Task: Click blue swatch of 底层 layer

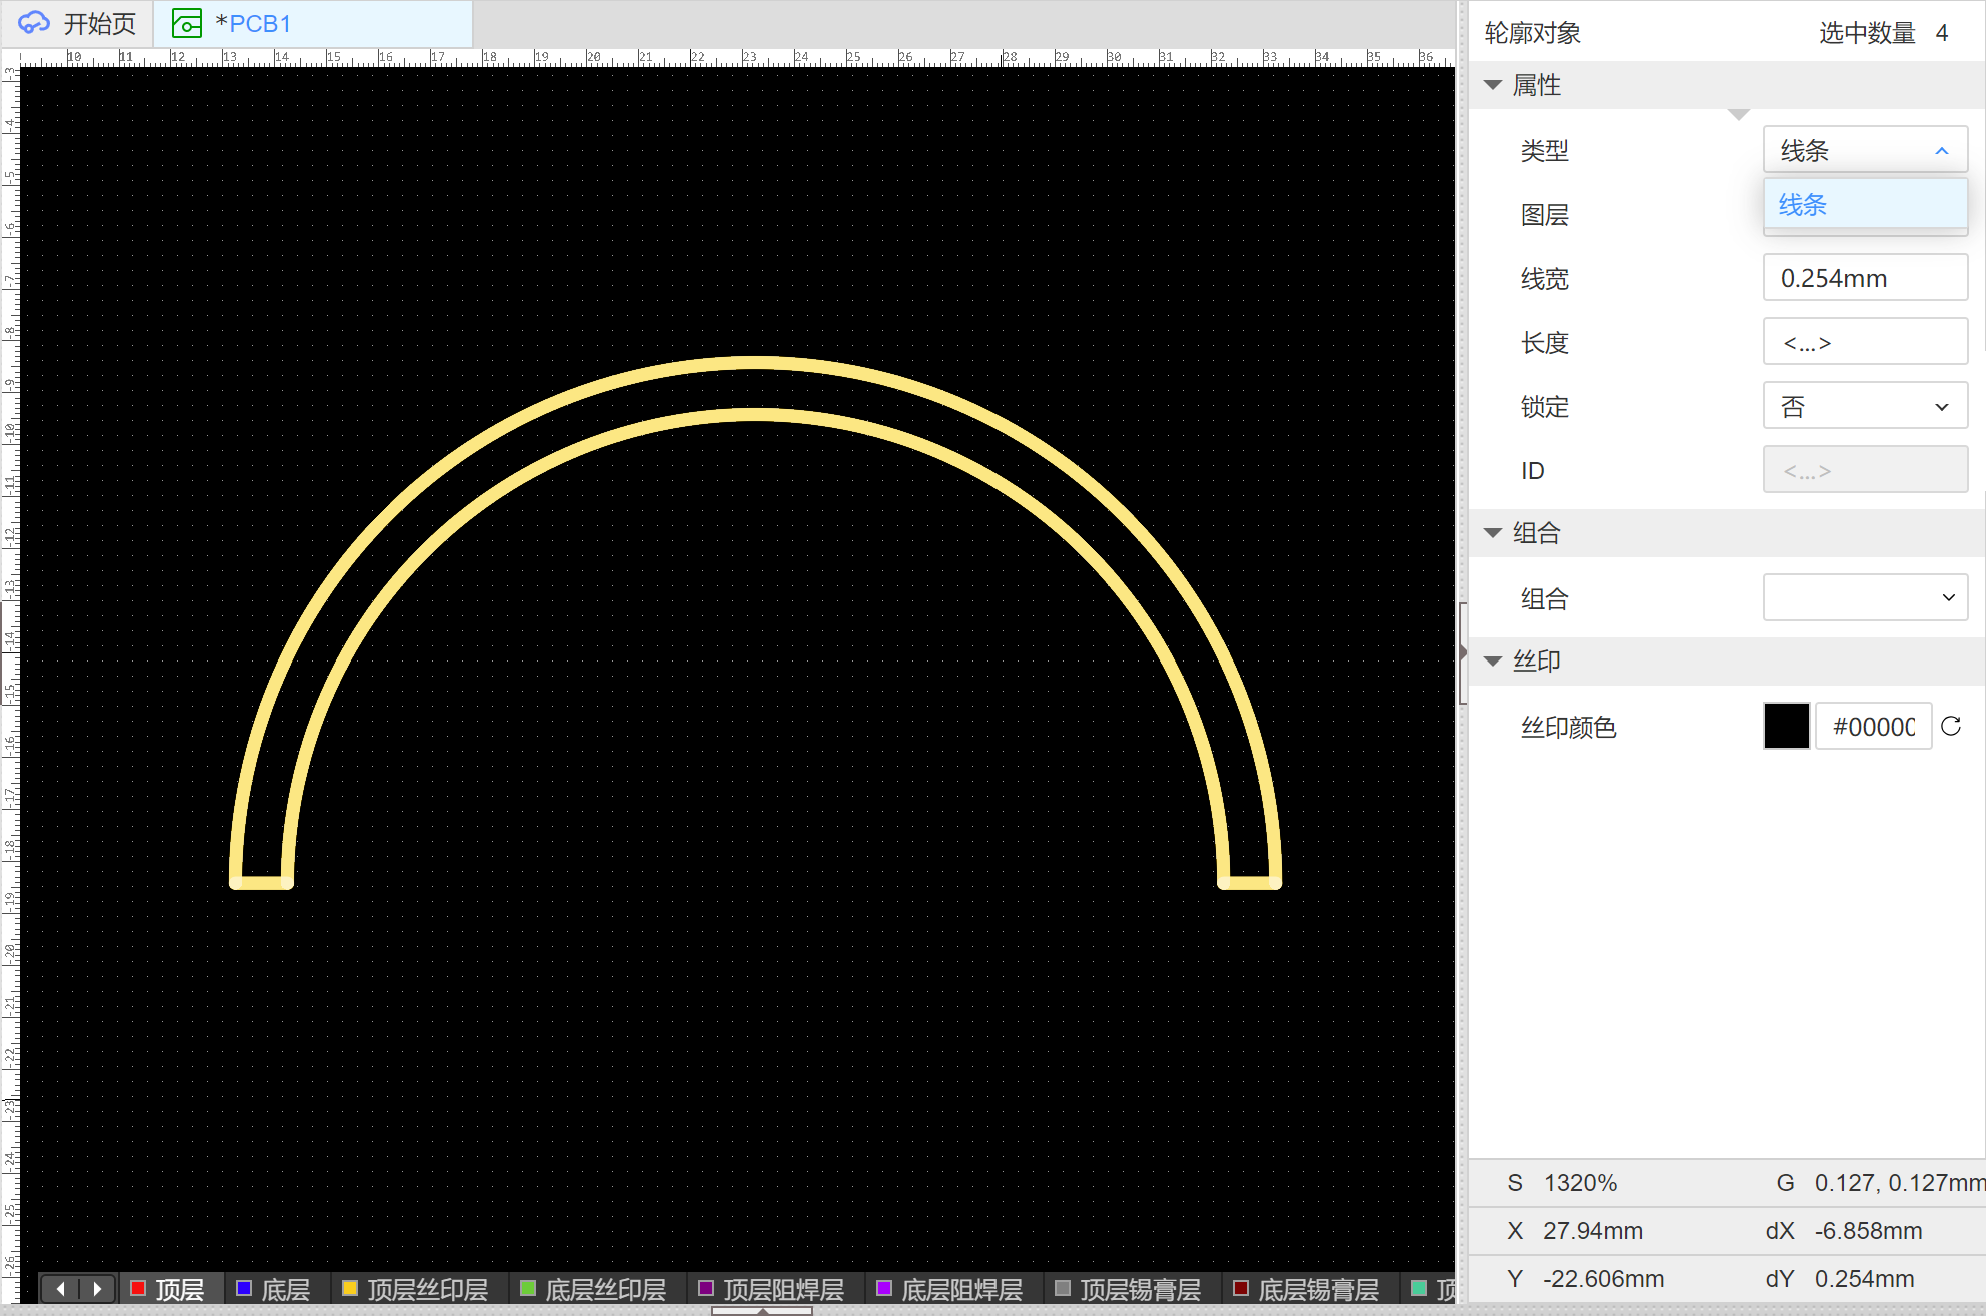Action: pos(243,1288)
